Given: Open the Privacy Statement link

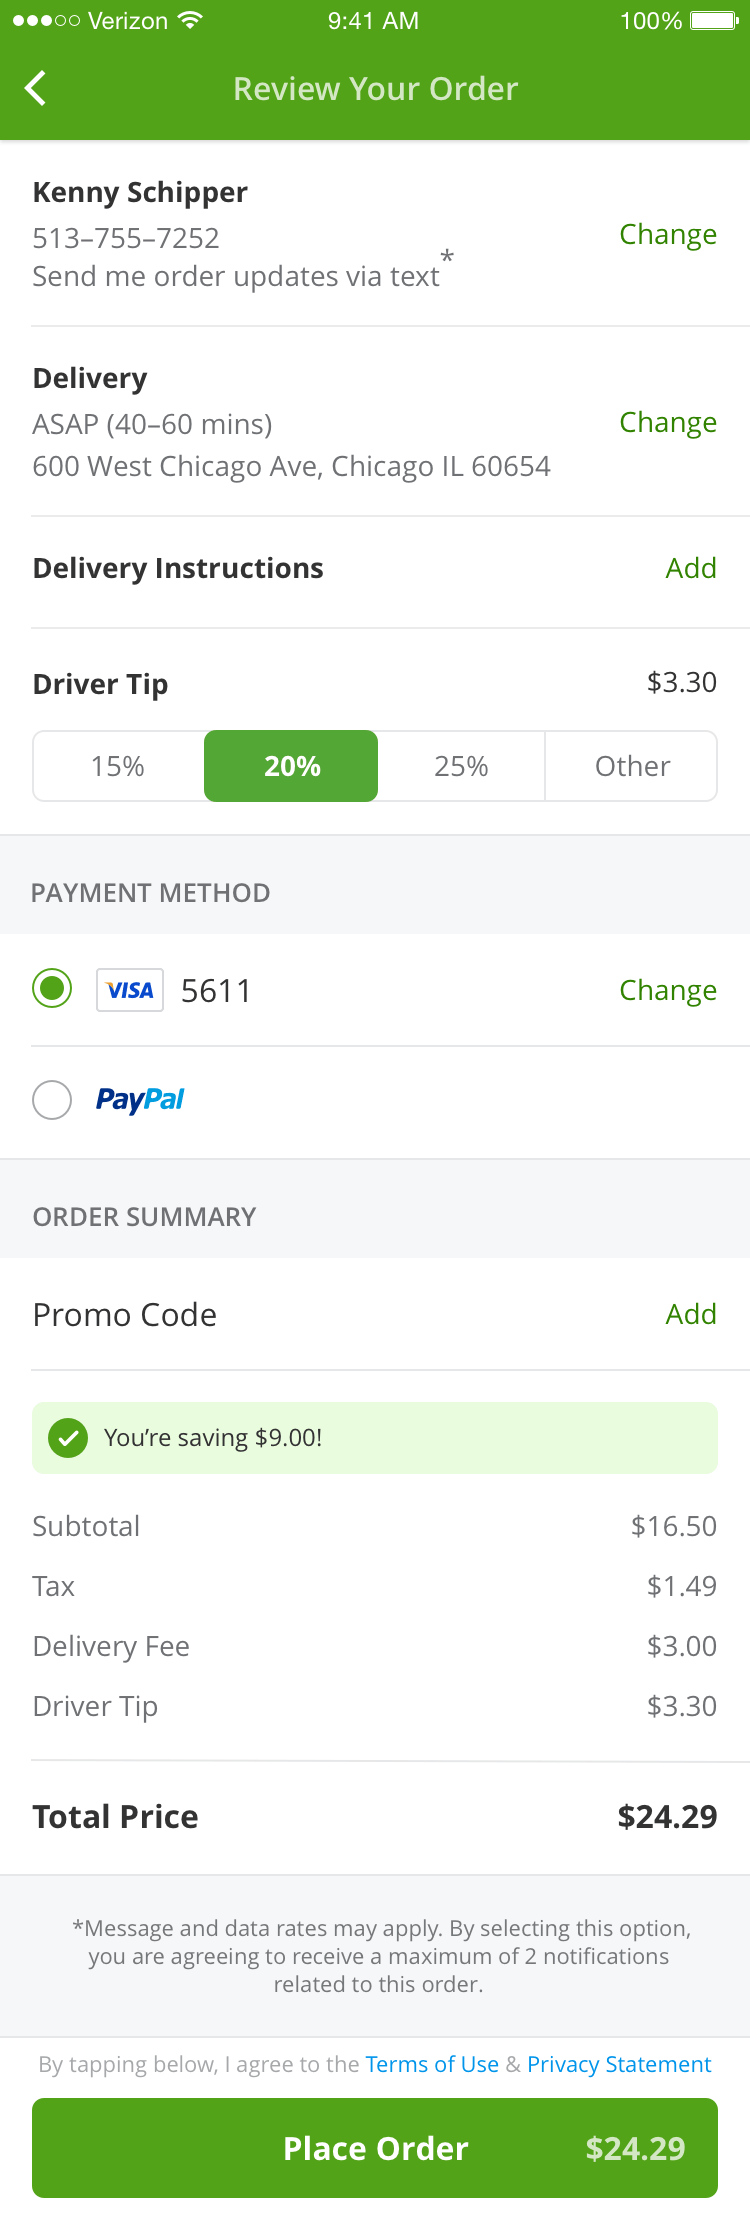Looking at the screenshot, I should click(x=619, y=2064).
